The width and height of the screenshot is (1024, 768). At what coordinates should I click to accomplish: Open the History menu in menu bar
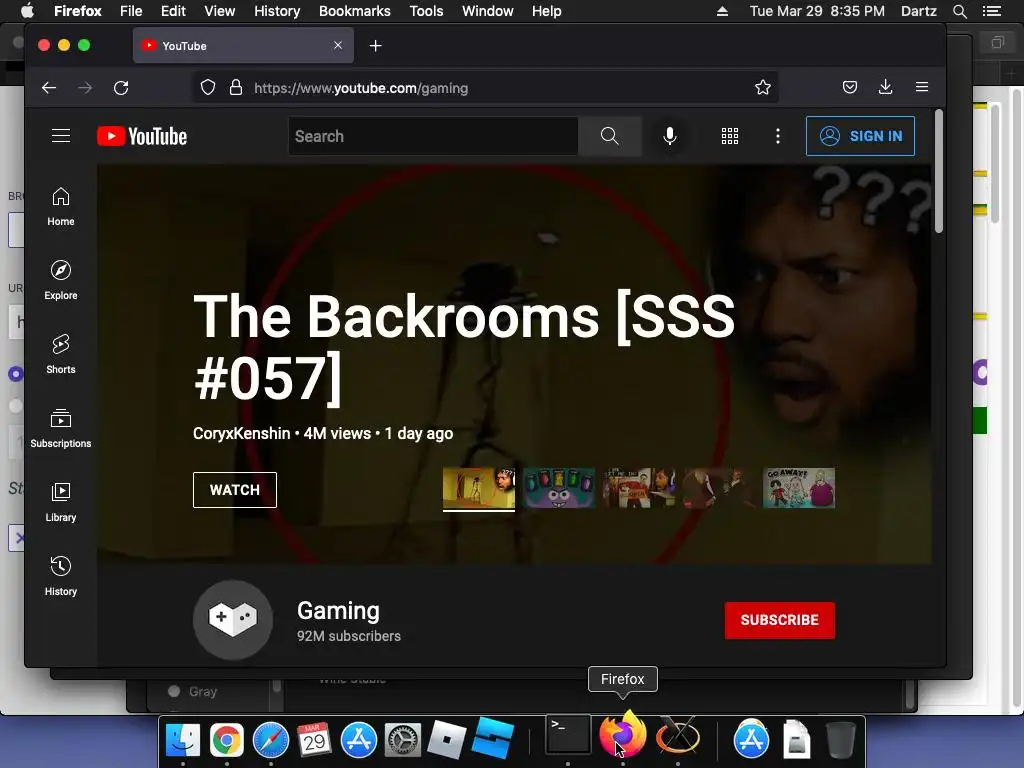point(277,11)
